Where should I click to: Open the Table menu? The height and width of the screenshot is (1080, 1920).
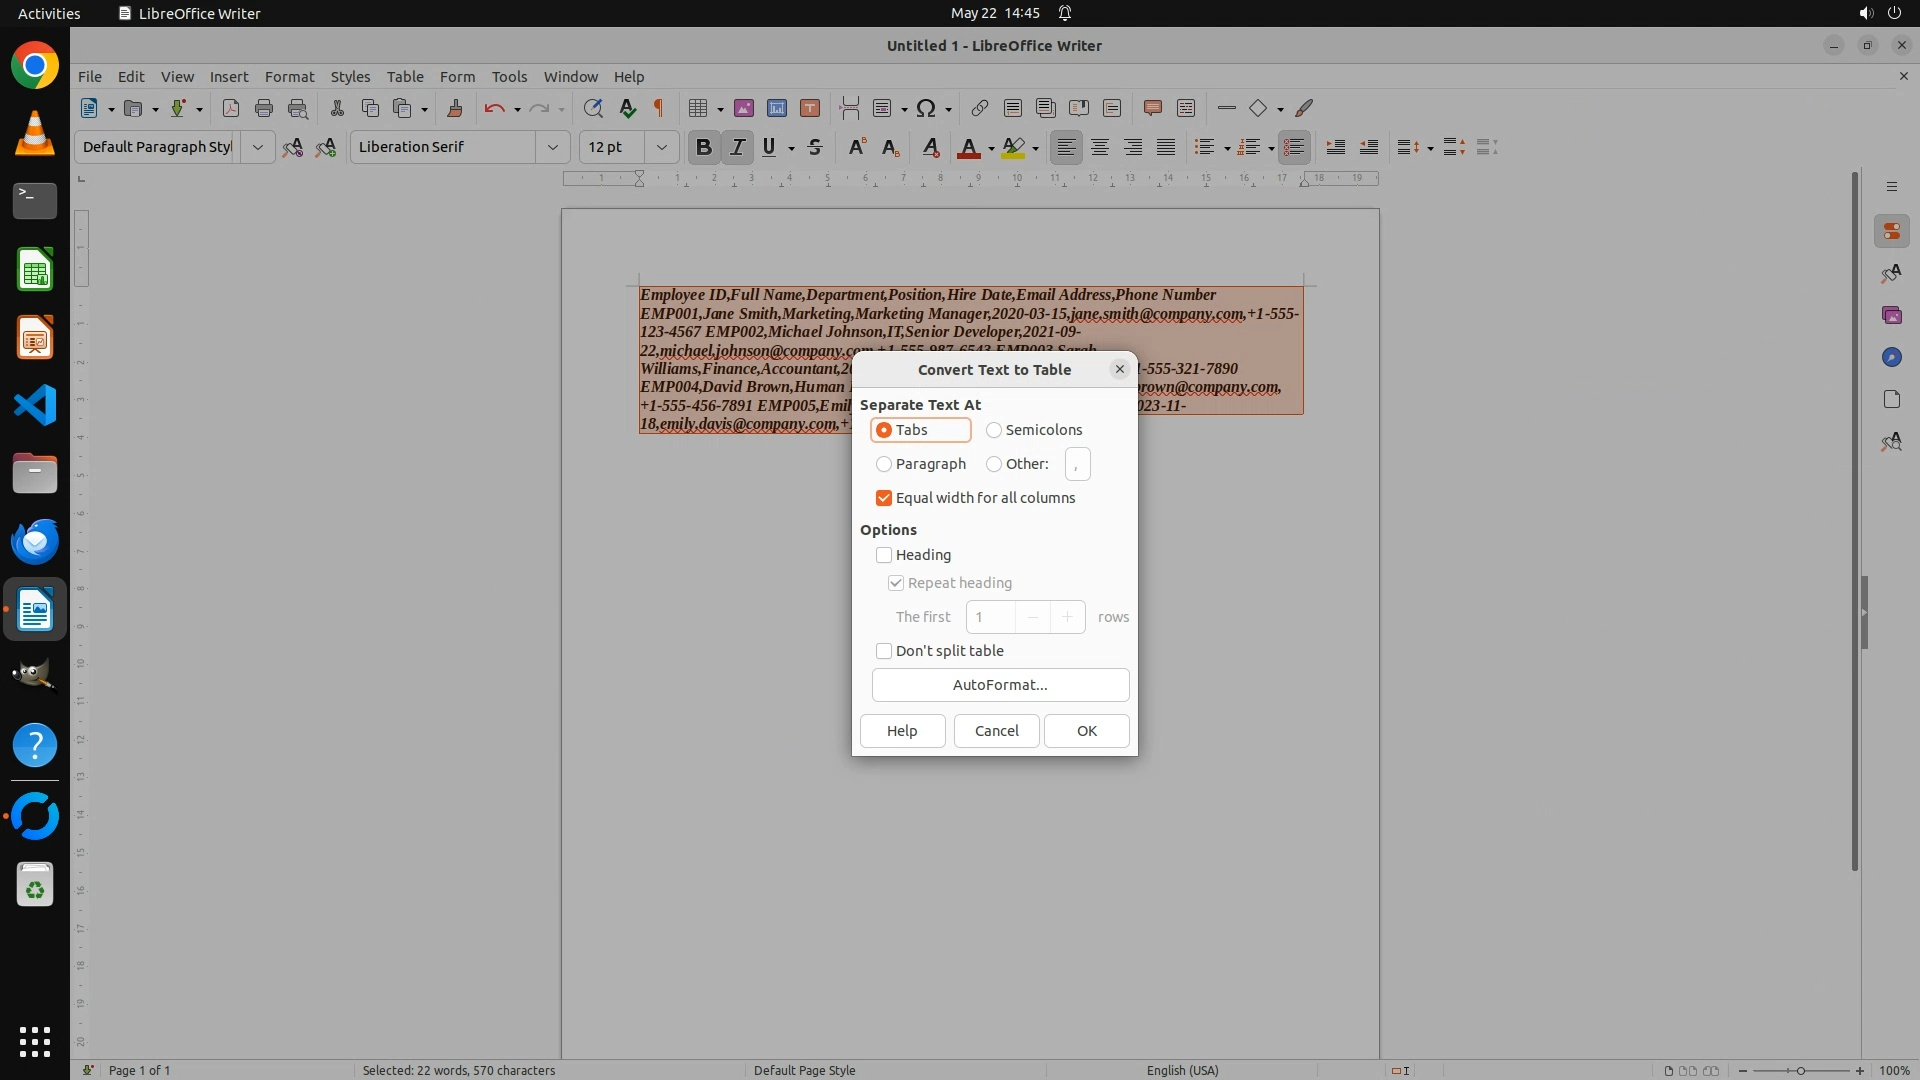[405, 76]
